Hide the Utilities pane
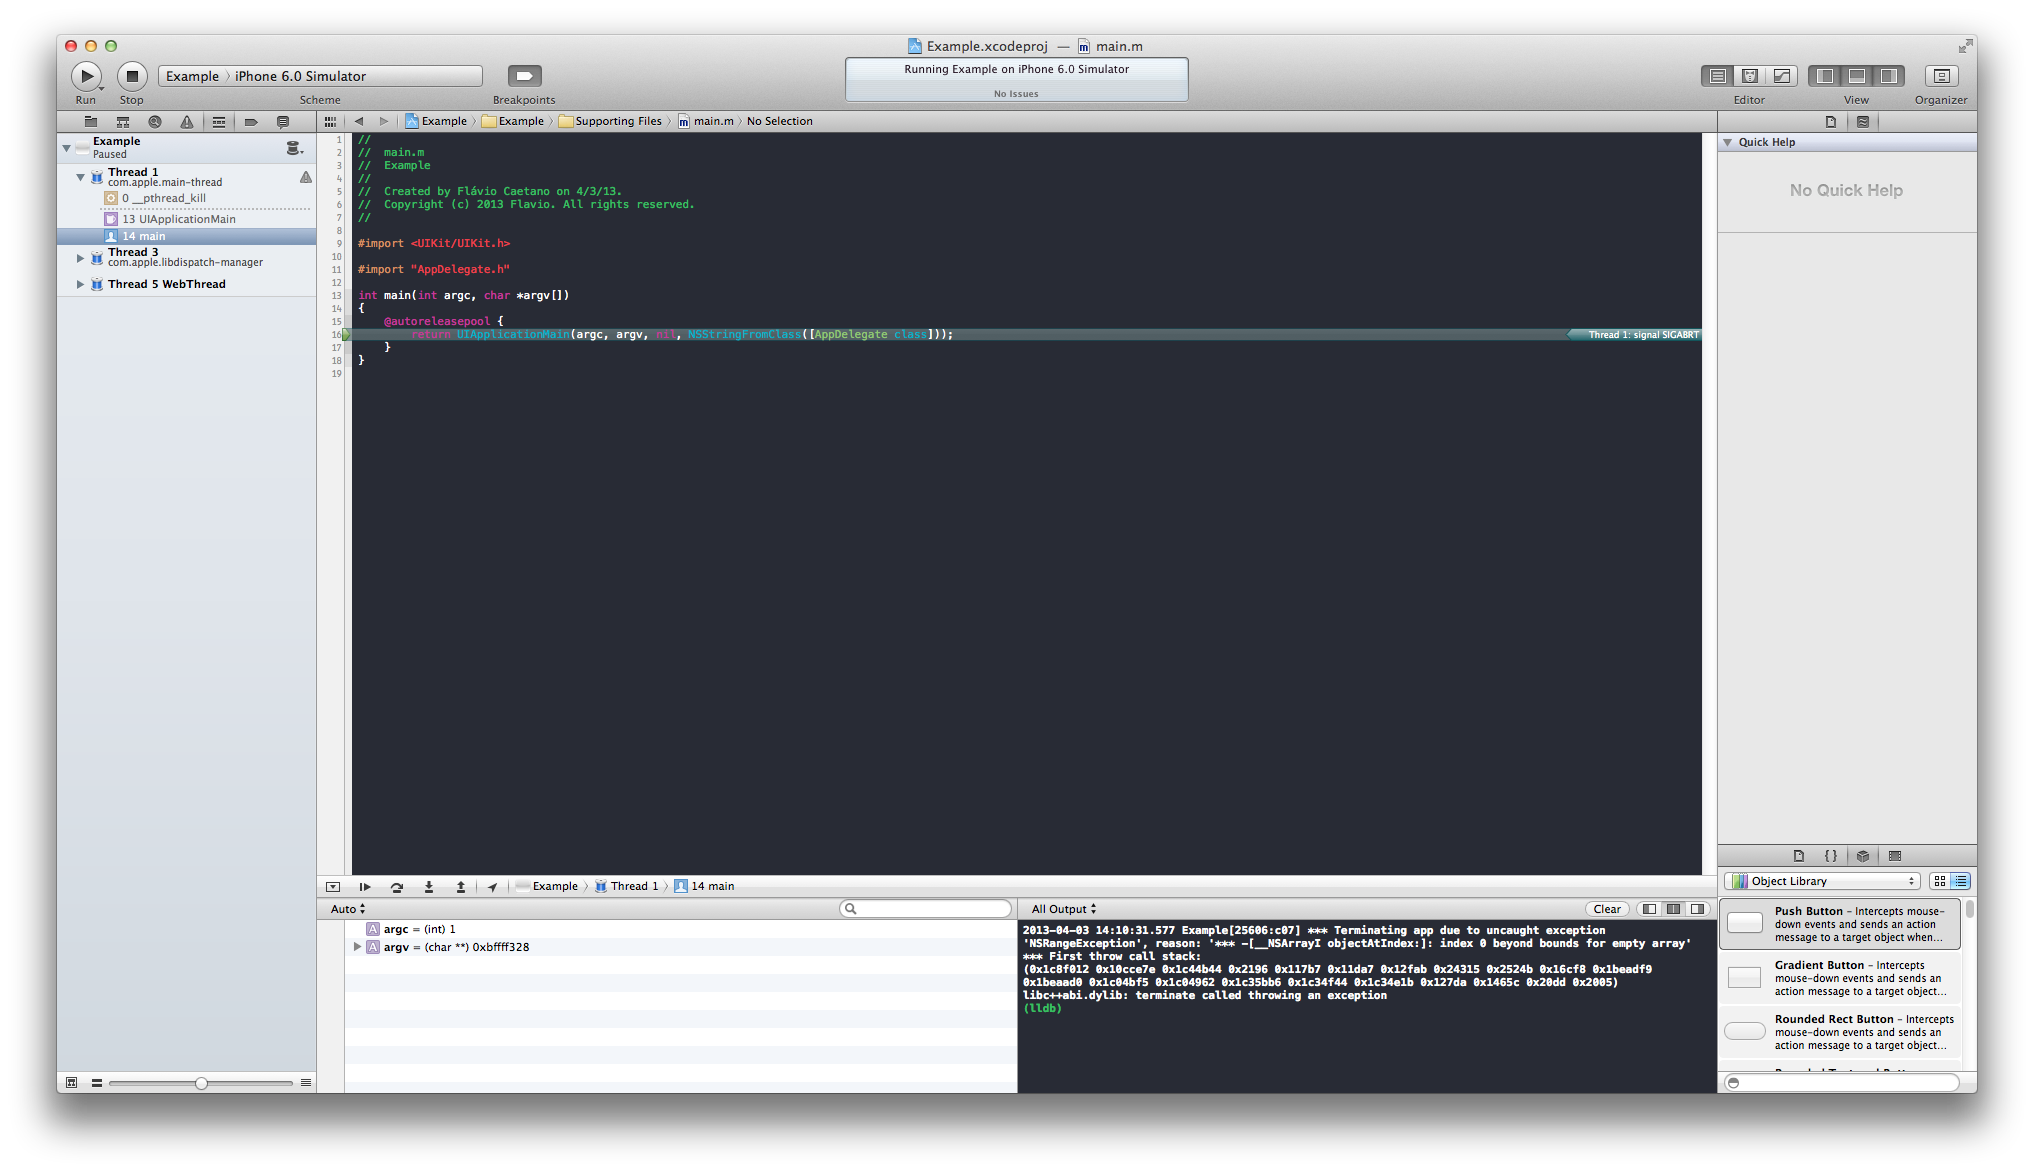Screen dimensions: 2034x1172 coord(1888,76)
